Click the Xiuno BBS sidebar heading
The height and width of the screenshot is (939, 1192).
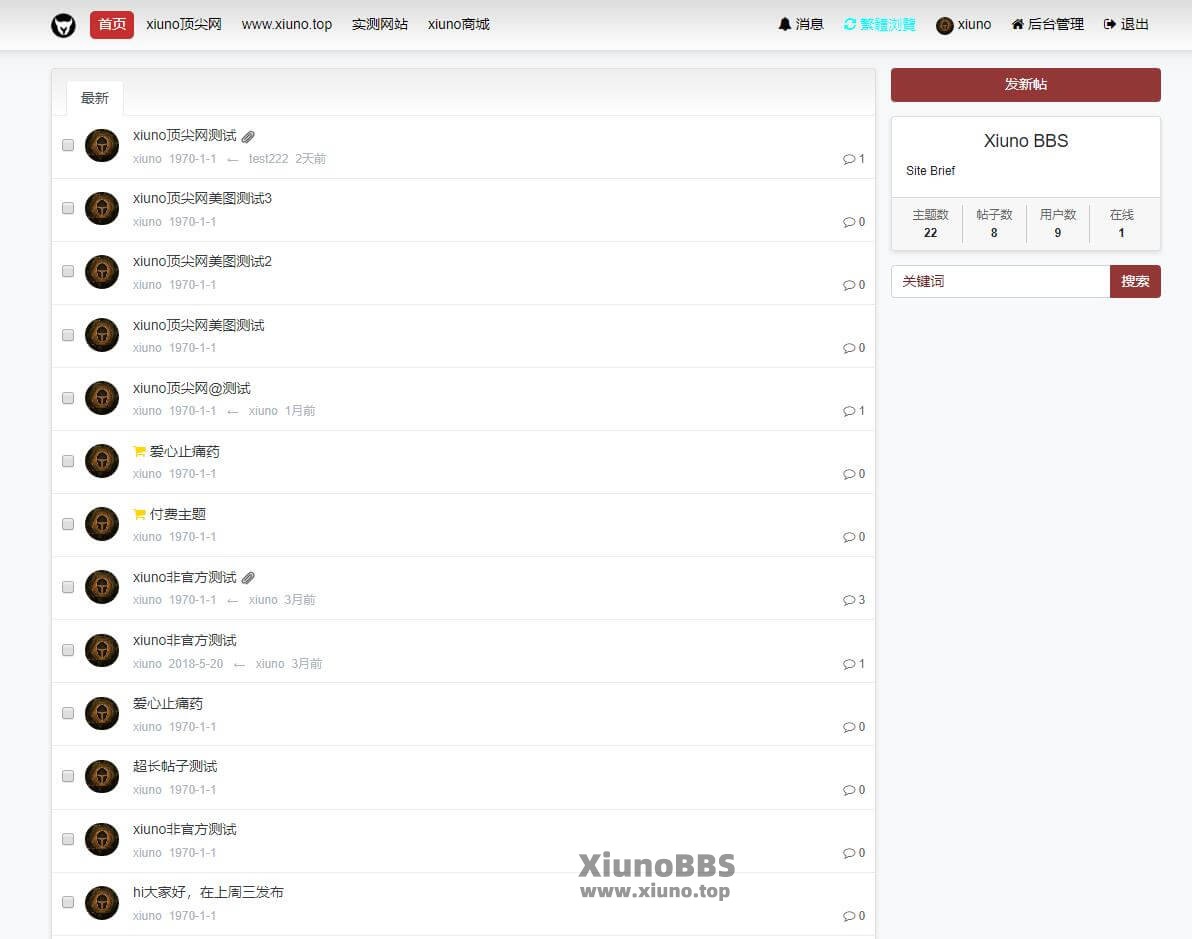pyautogui.click(x=1026, y=141)
